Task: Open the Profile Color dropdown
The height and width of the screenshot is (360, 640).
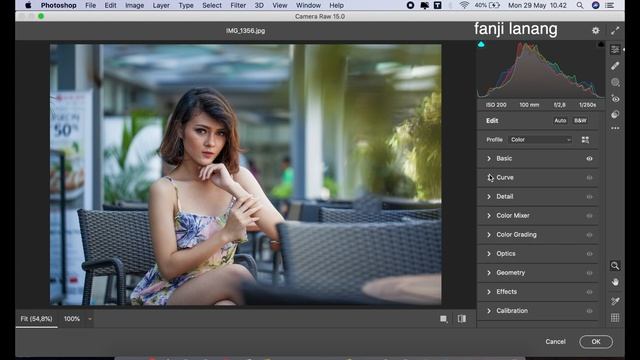Action: 540,140
